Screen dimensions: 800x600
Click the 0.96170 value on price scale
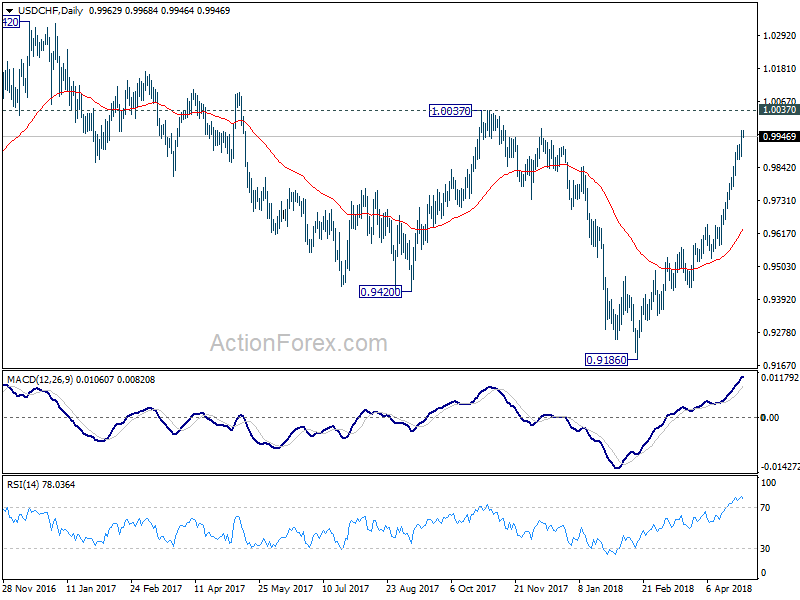point(779,234)
